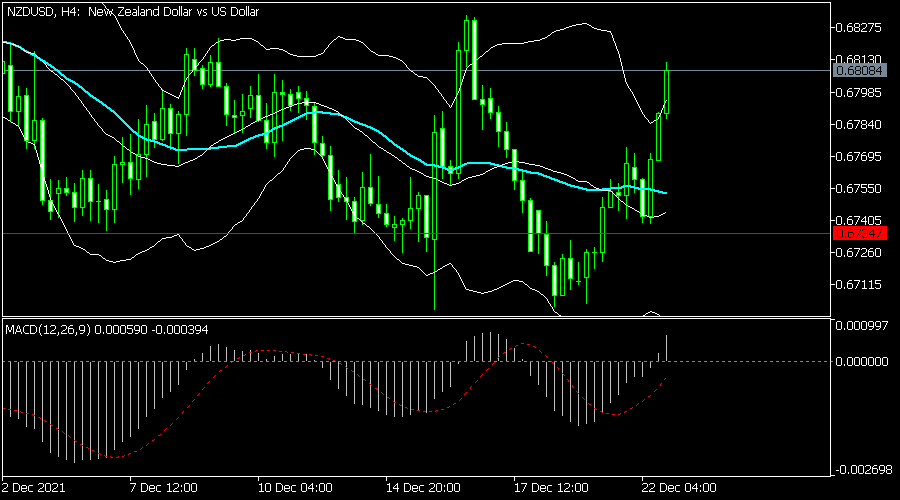Click the 0.67840 price scale value

859,125
